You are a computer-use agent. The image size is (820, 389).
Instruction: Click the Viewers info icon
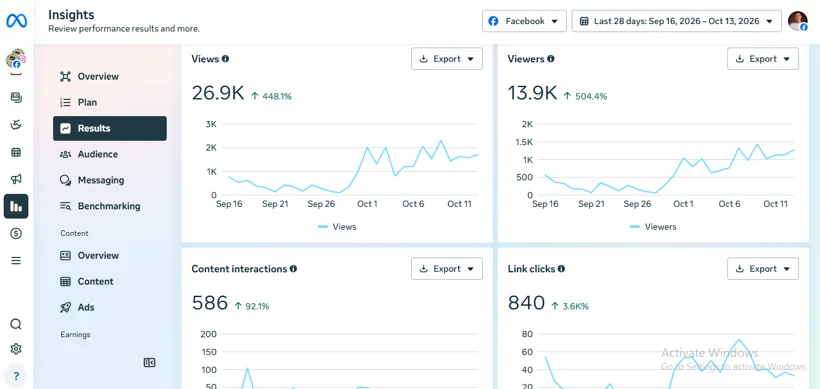pos(551,59)
